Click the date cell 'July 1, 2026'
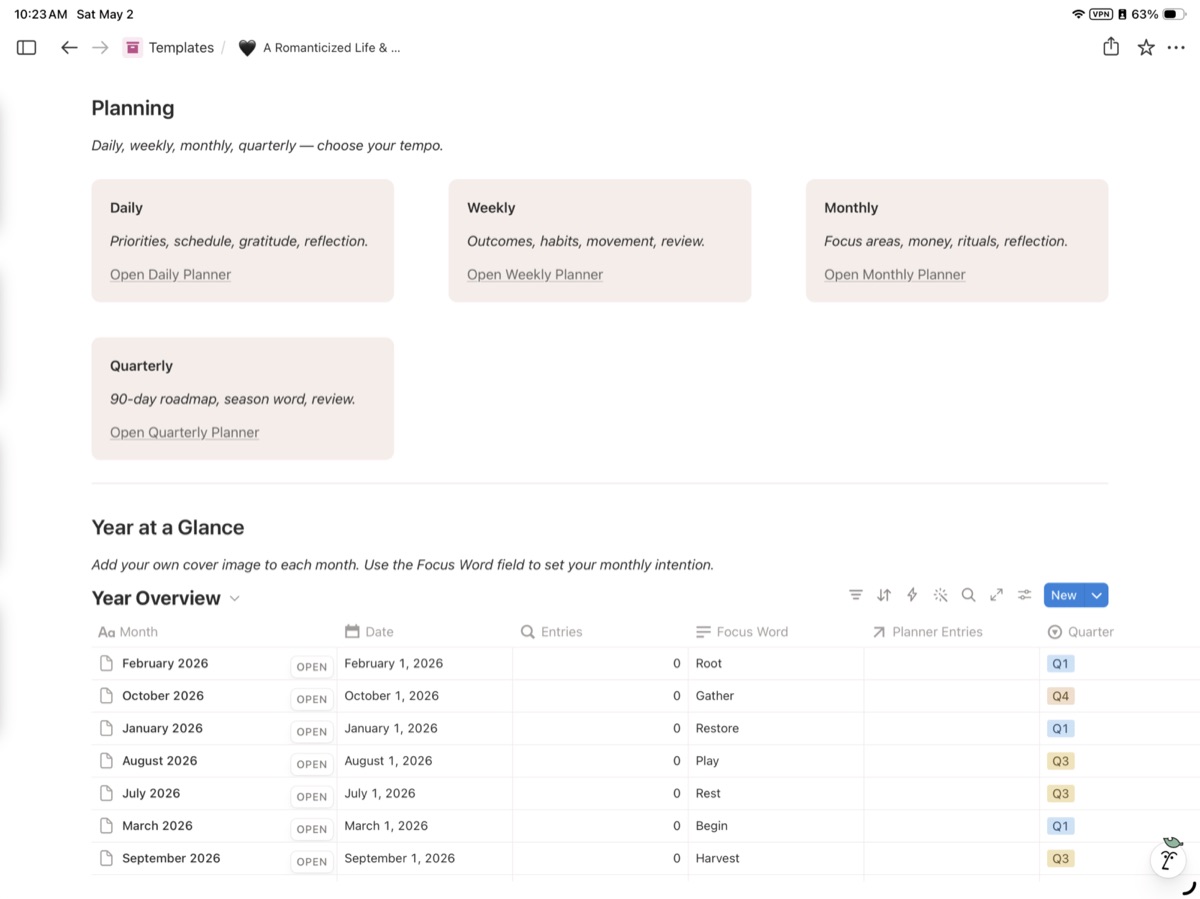This screenshot has width=1200, height=899. coord(425,794)
